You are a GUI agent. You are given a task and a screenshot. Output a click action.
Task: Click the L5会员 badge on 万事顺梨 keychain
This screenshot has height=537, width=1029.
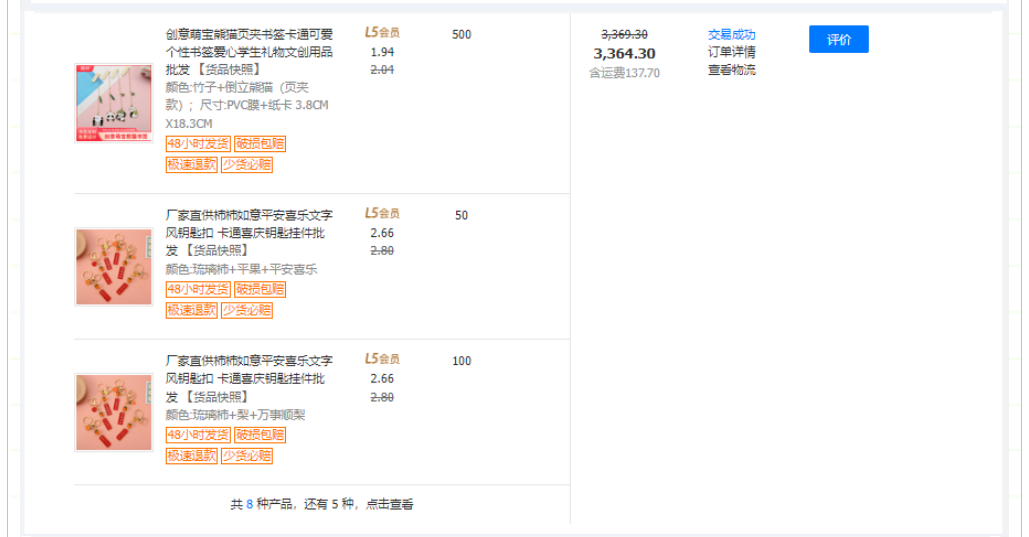(381, 359)
